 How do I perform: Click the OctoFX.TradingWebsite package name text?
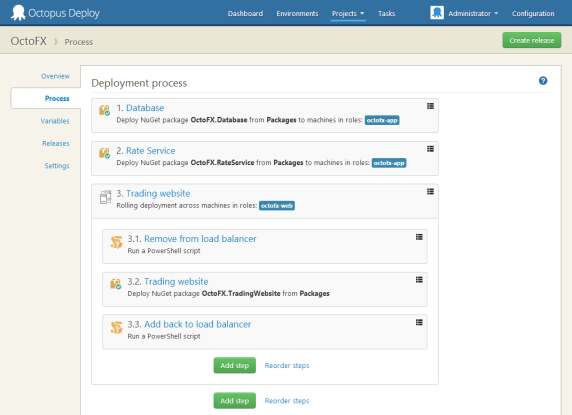coord(241,294)
